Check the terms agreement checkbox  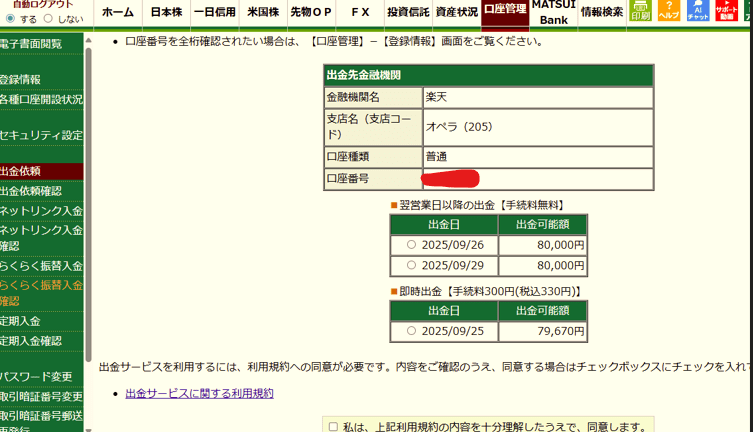(x=333, y=427)
